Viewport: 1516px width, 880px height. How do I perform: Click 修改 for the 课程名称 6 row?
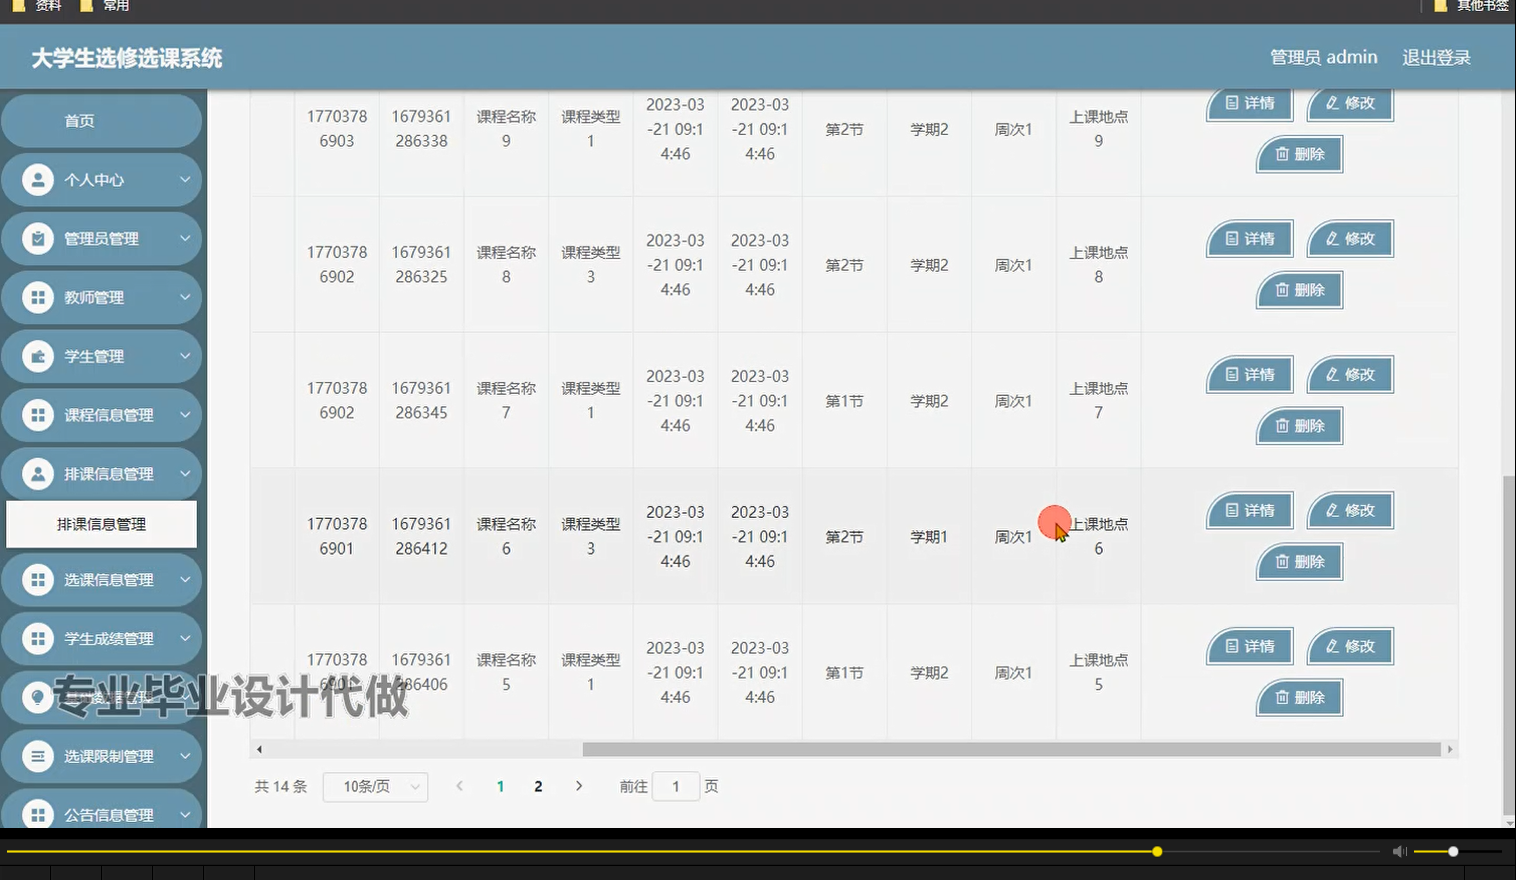click(x=1350, y=511)
